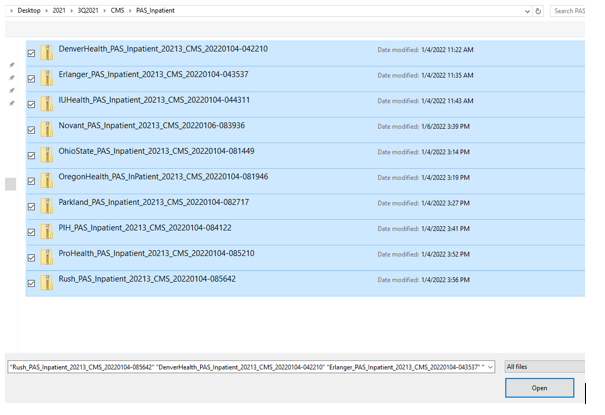Viewport: 605px width, 415px height.
Task: Expand the chevron after 3Q2021 in breadcrumb
Action: [x=105, y=11]
